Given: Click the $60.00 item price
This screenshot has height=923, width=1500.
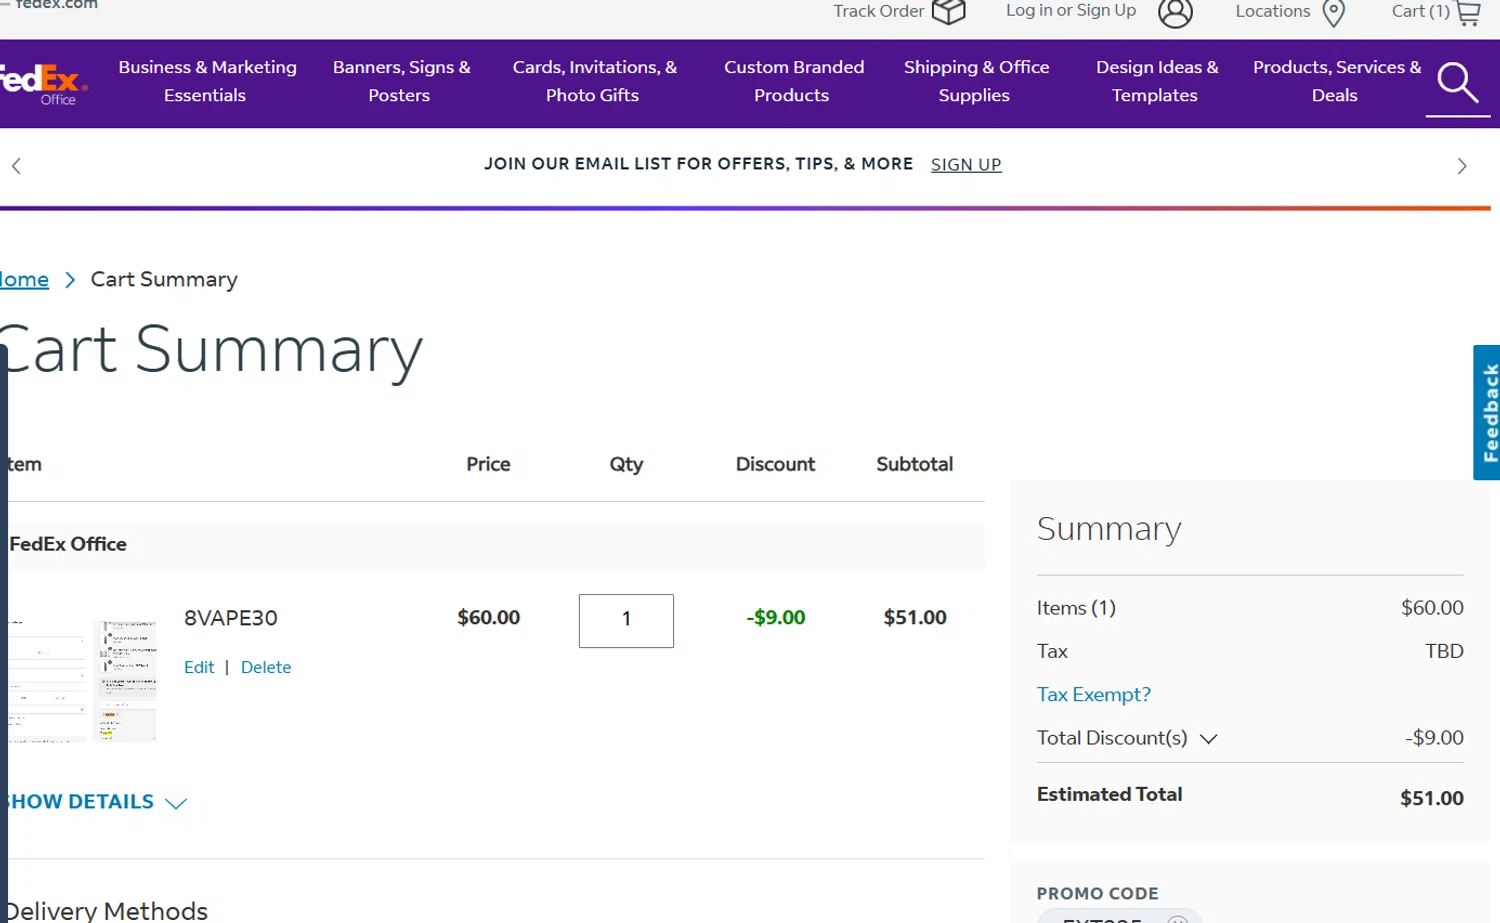Looking at the screenshot, I should tap(489, 618).
